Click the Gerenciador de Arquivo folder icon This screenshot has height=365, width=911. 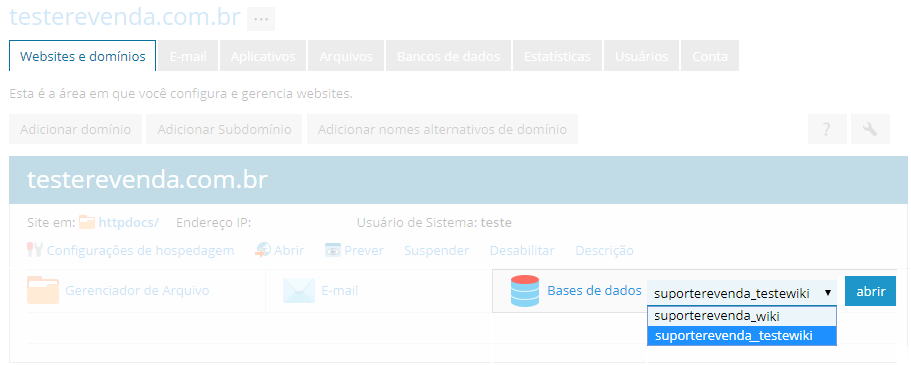pyautogui.click(x=43, y=291)
